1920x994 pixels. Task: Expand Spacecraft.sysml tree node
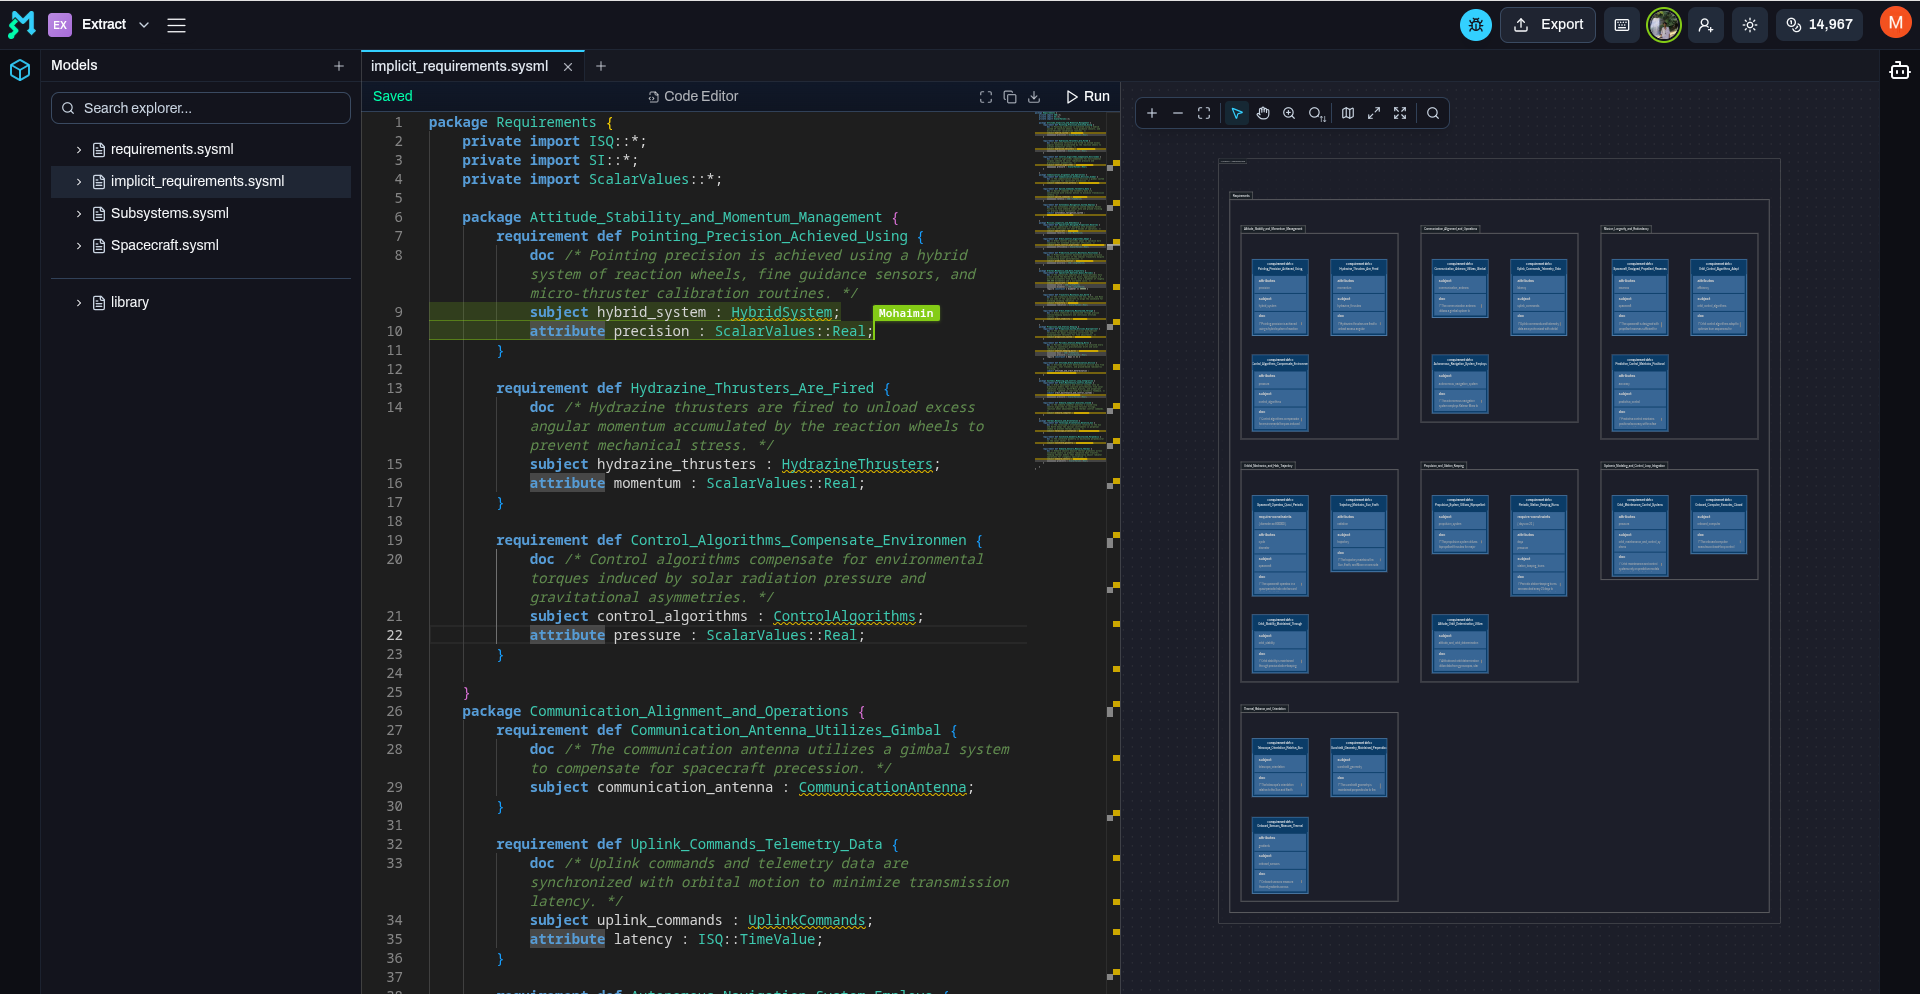79,245
